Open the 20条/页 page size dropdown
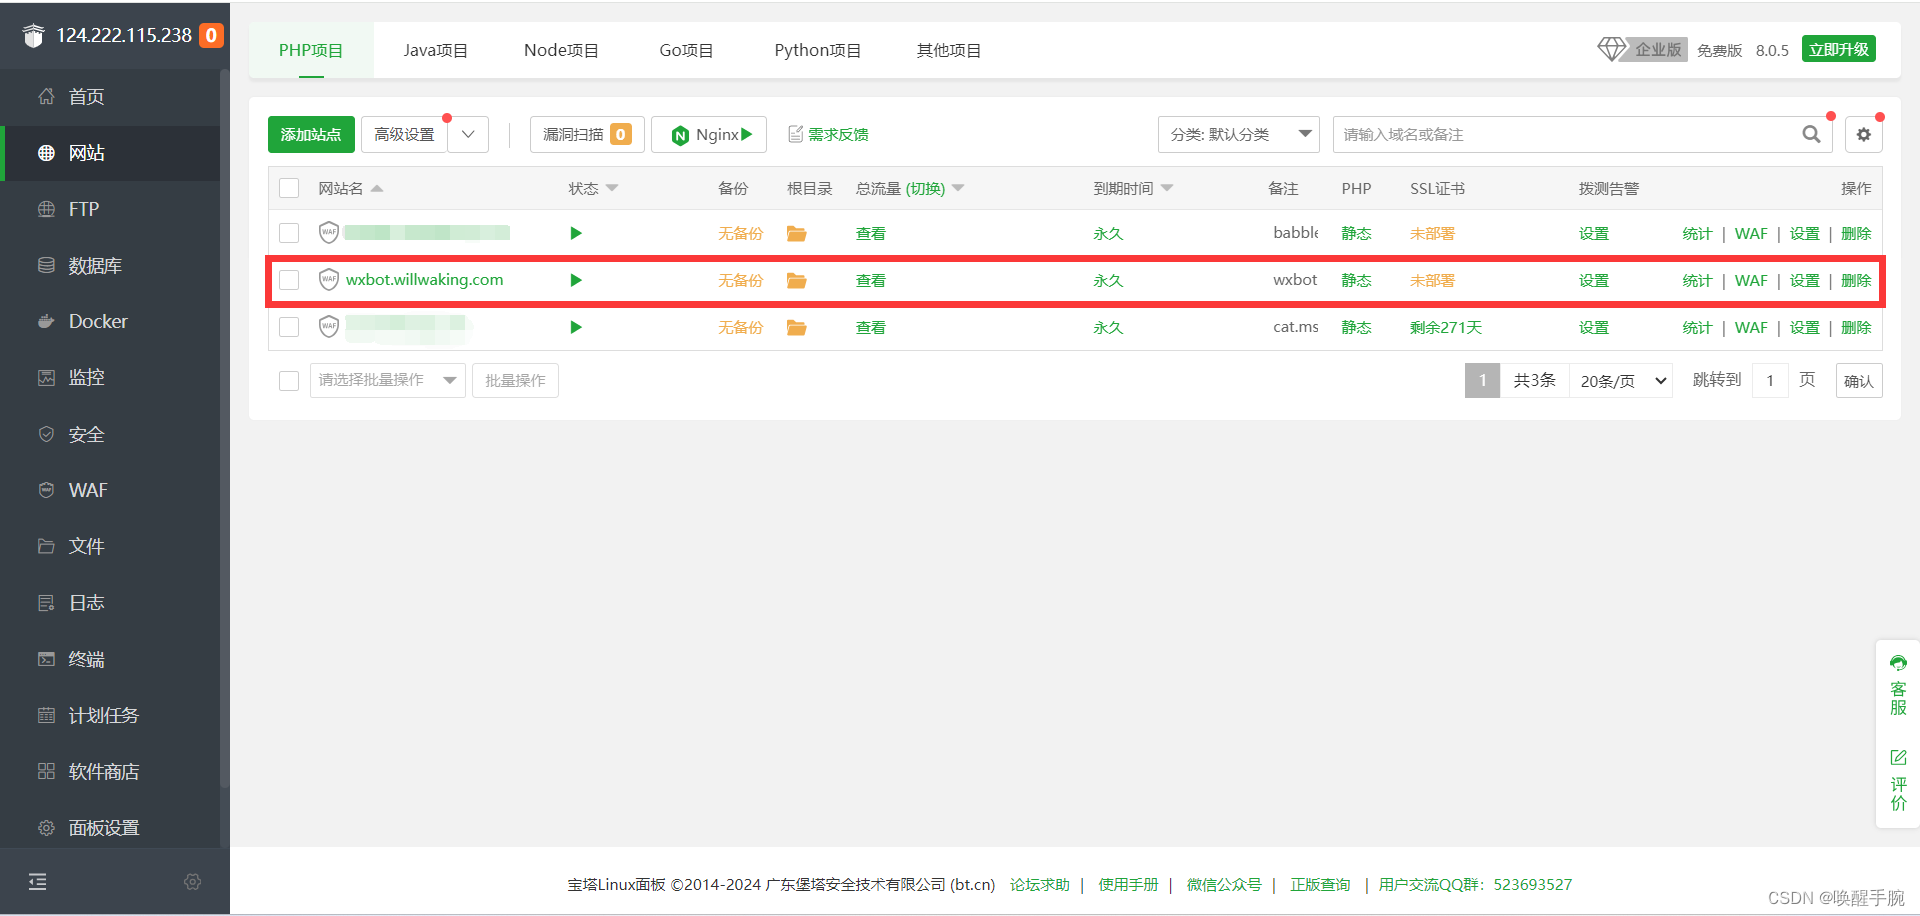This screenshot has width=1920, height=916. point(1622,380)
